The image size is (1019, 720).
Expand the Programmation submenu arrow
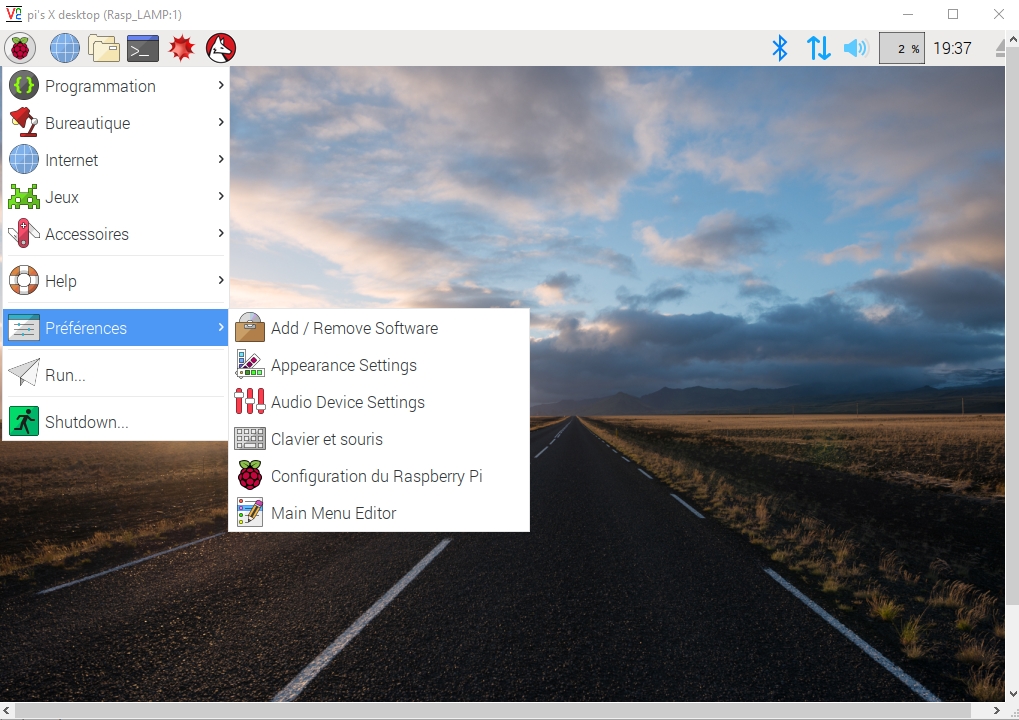pos(221,85)
